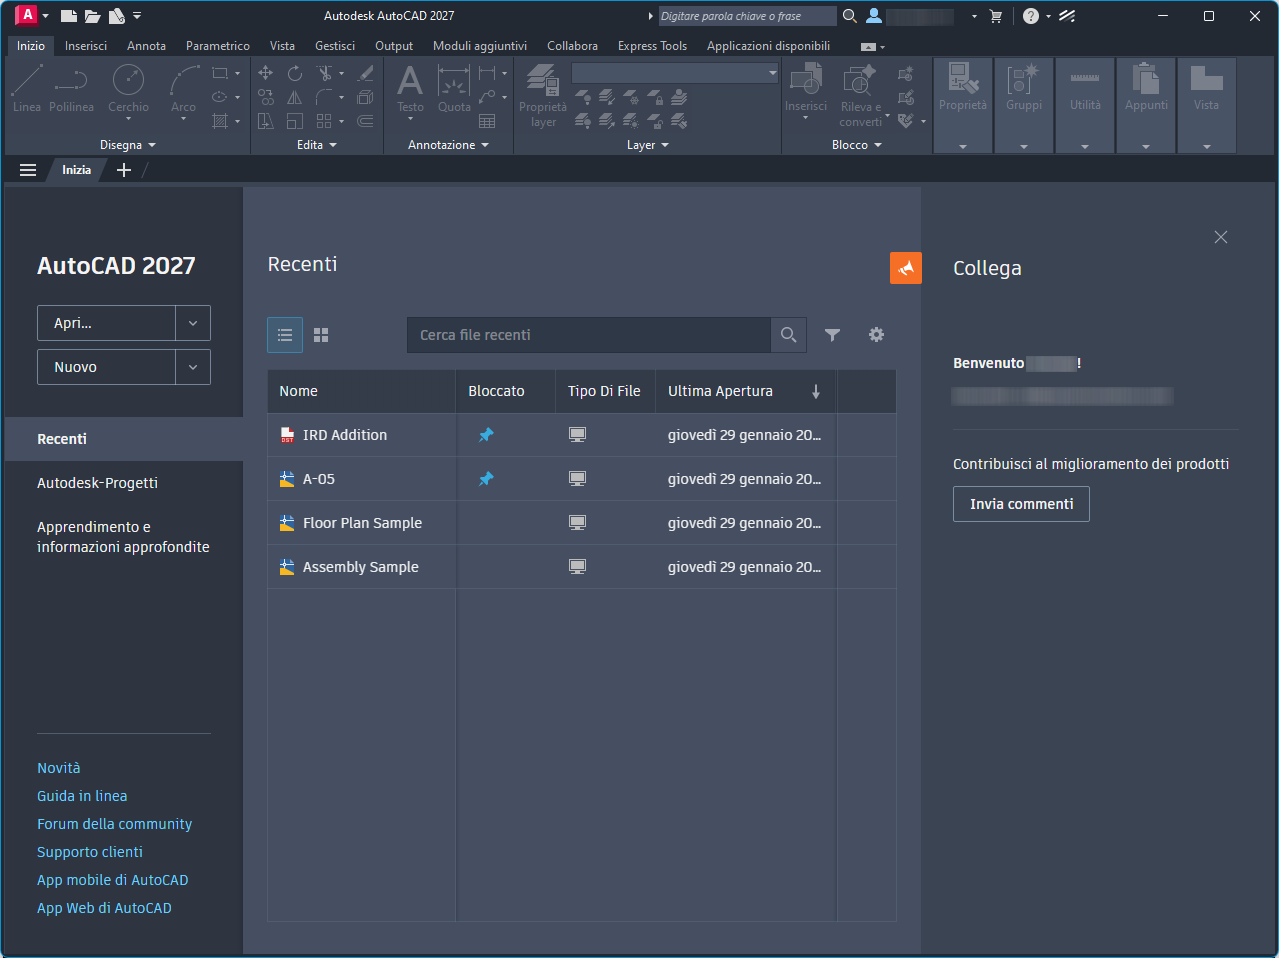Open the Inserisci ribbon tab

click(x=86, y=46)
